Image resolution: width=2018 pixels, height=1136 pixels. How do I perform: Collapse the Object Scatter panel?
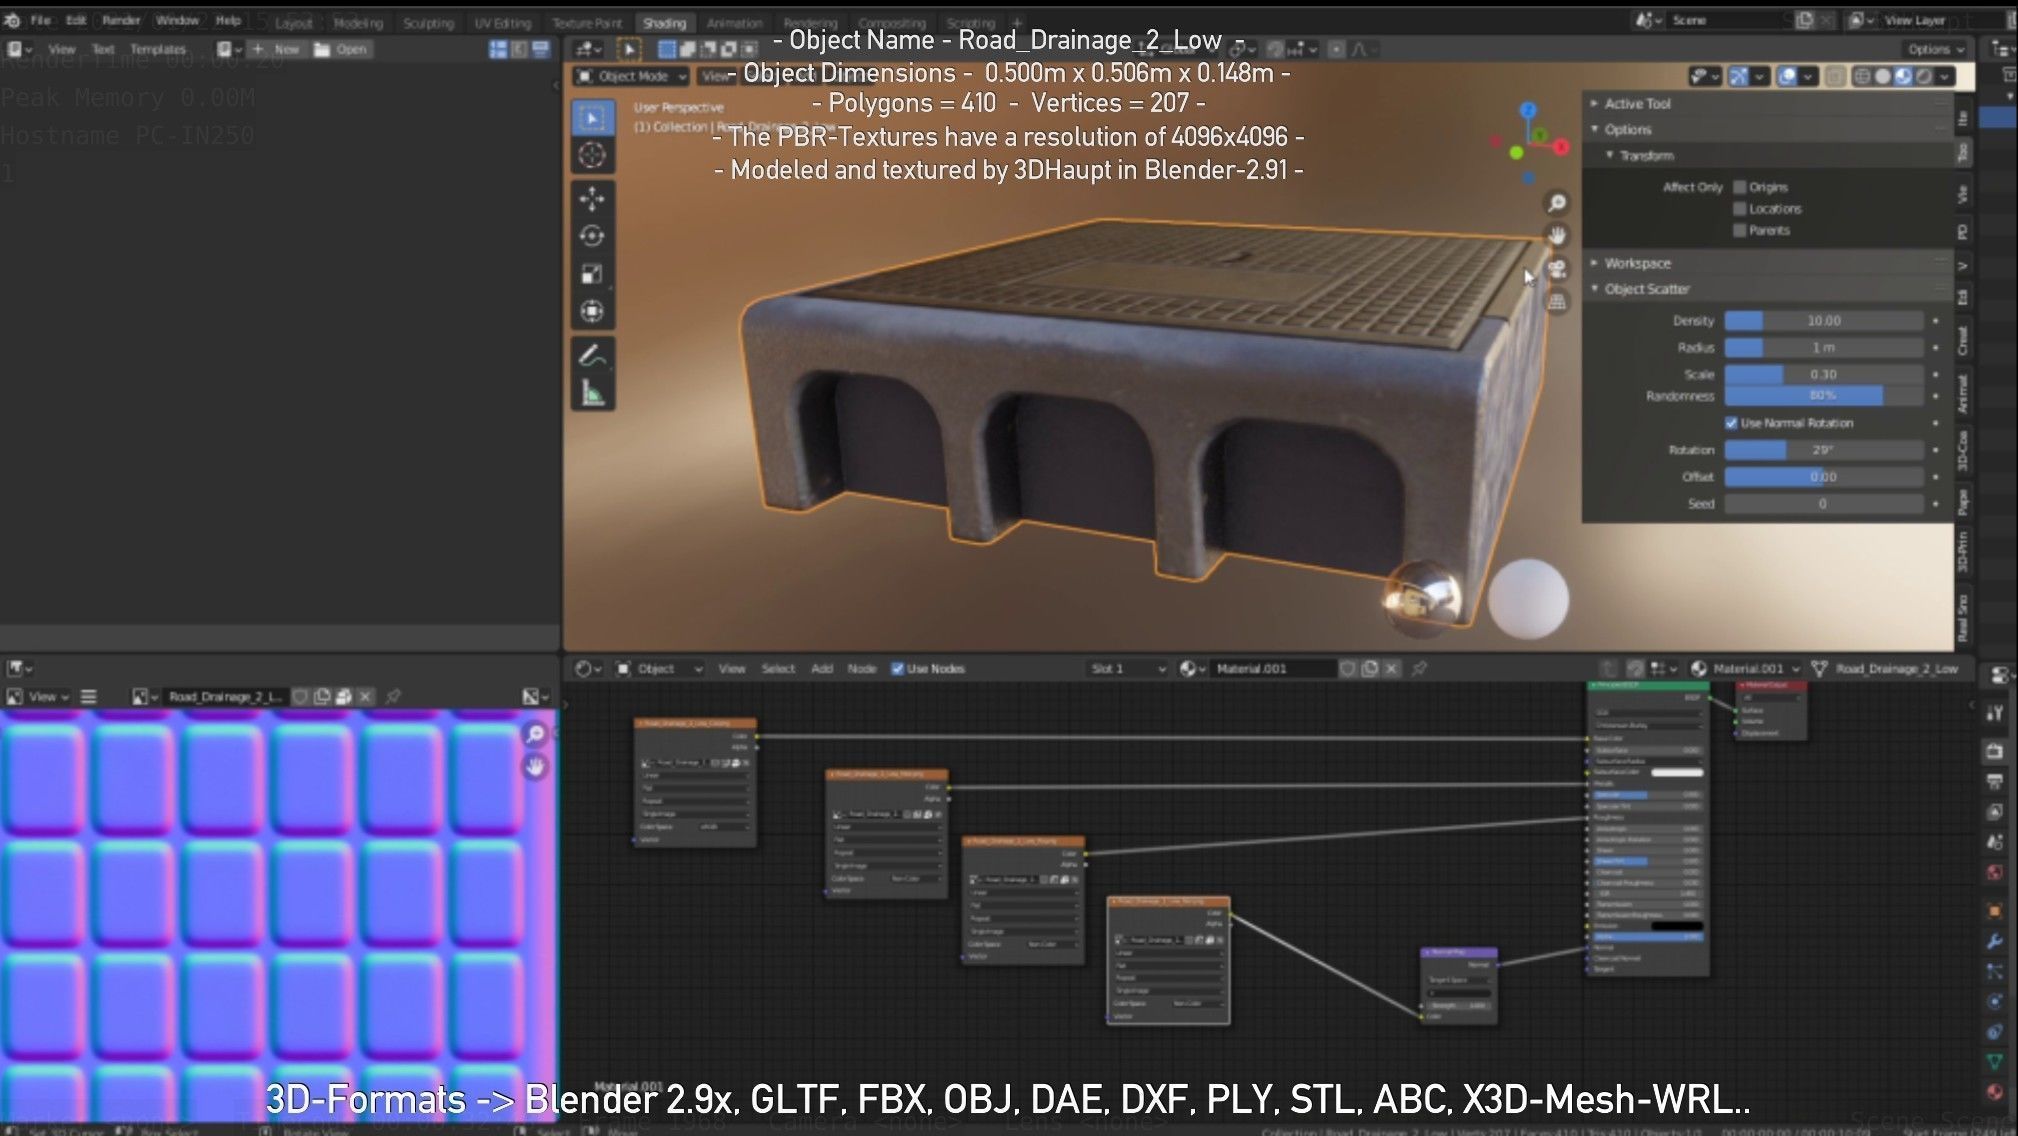click(1646, 289)
